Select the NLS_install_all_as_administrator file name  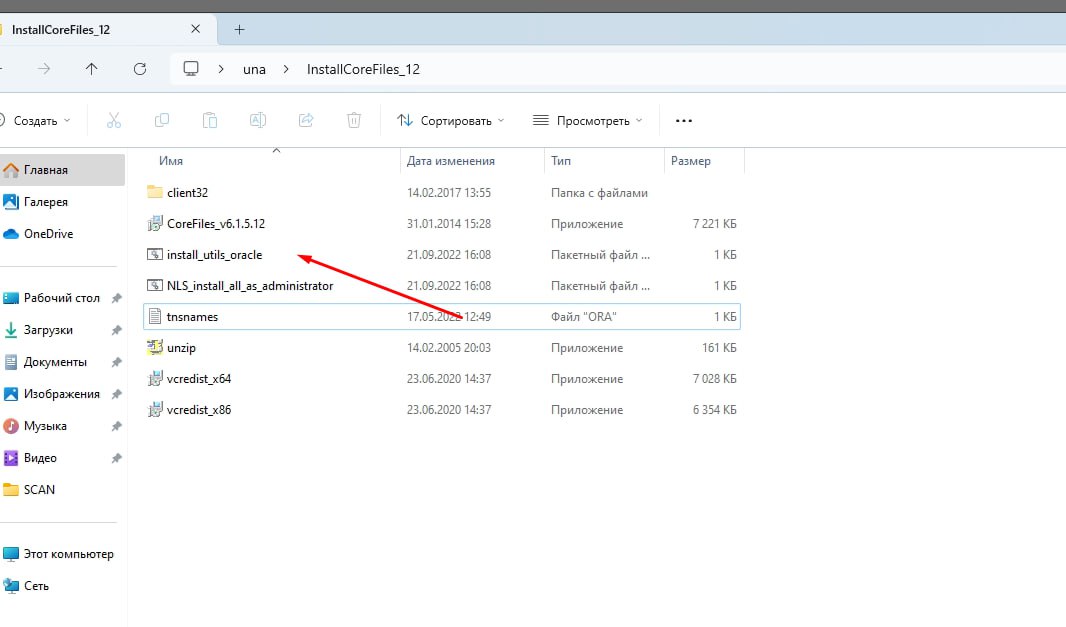[x=250, y=286]
